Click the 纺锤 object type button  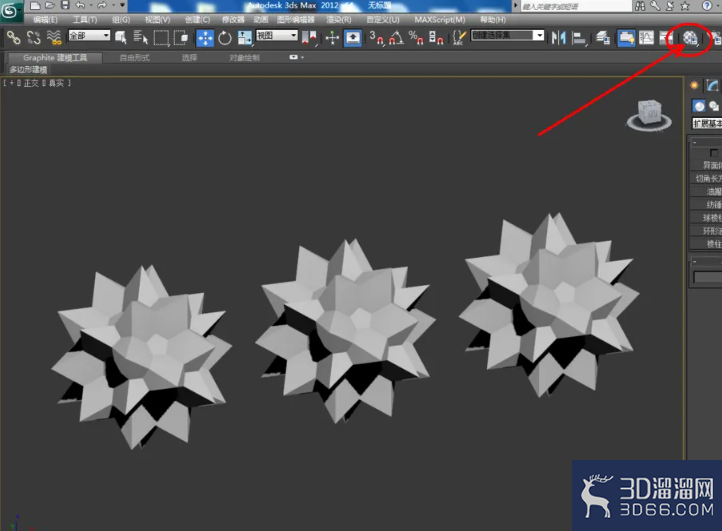706,204
